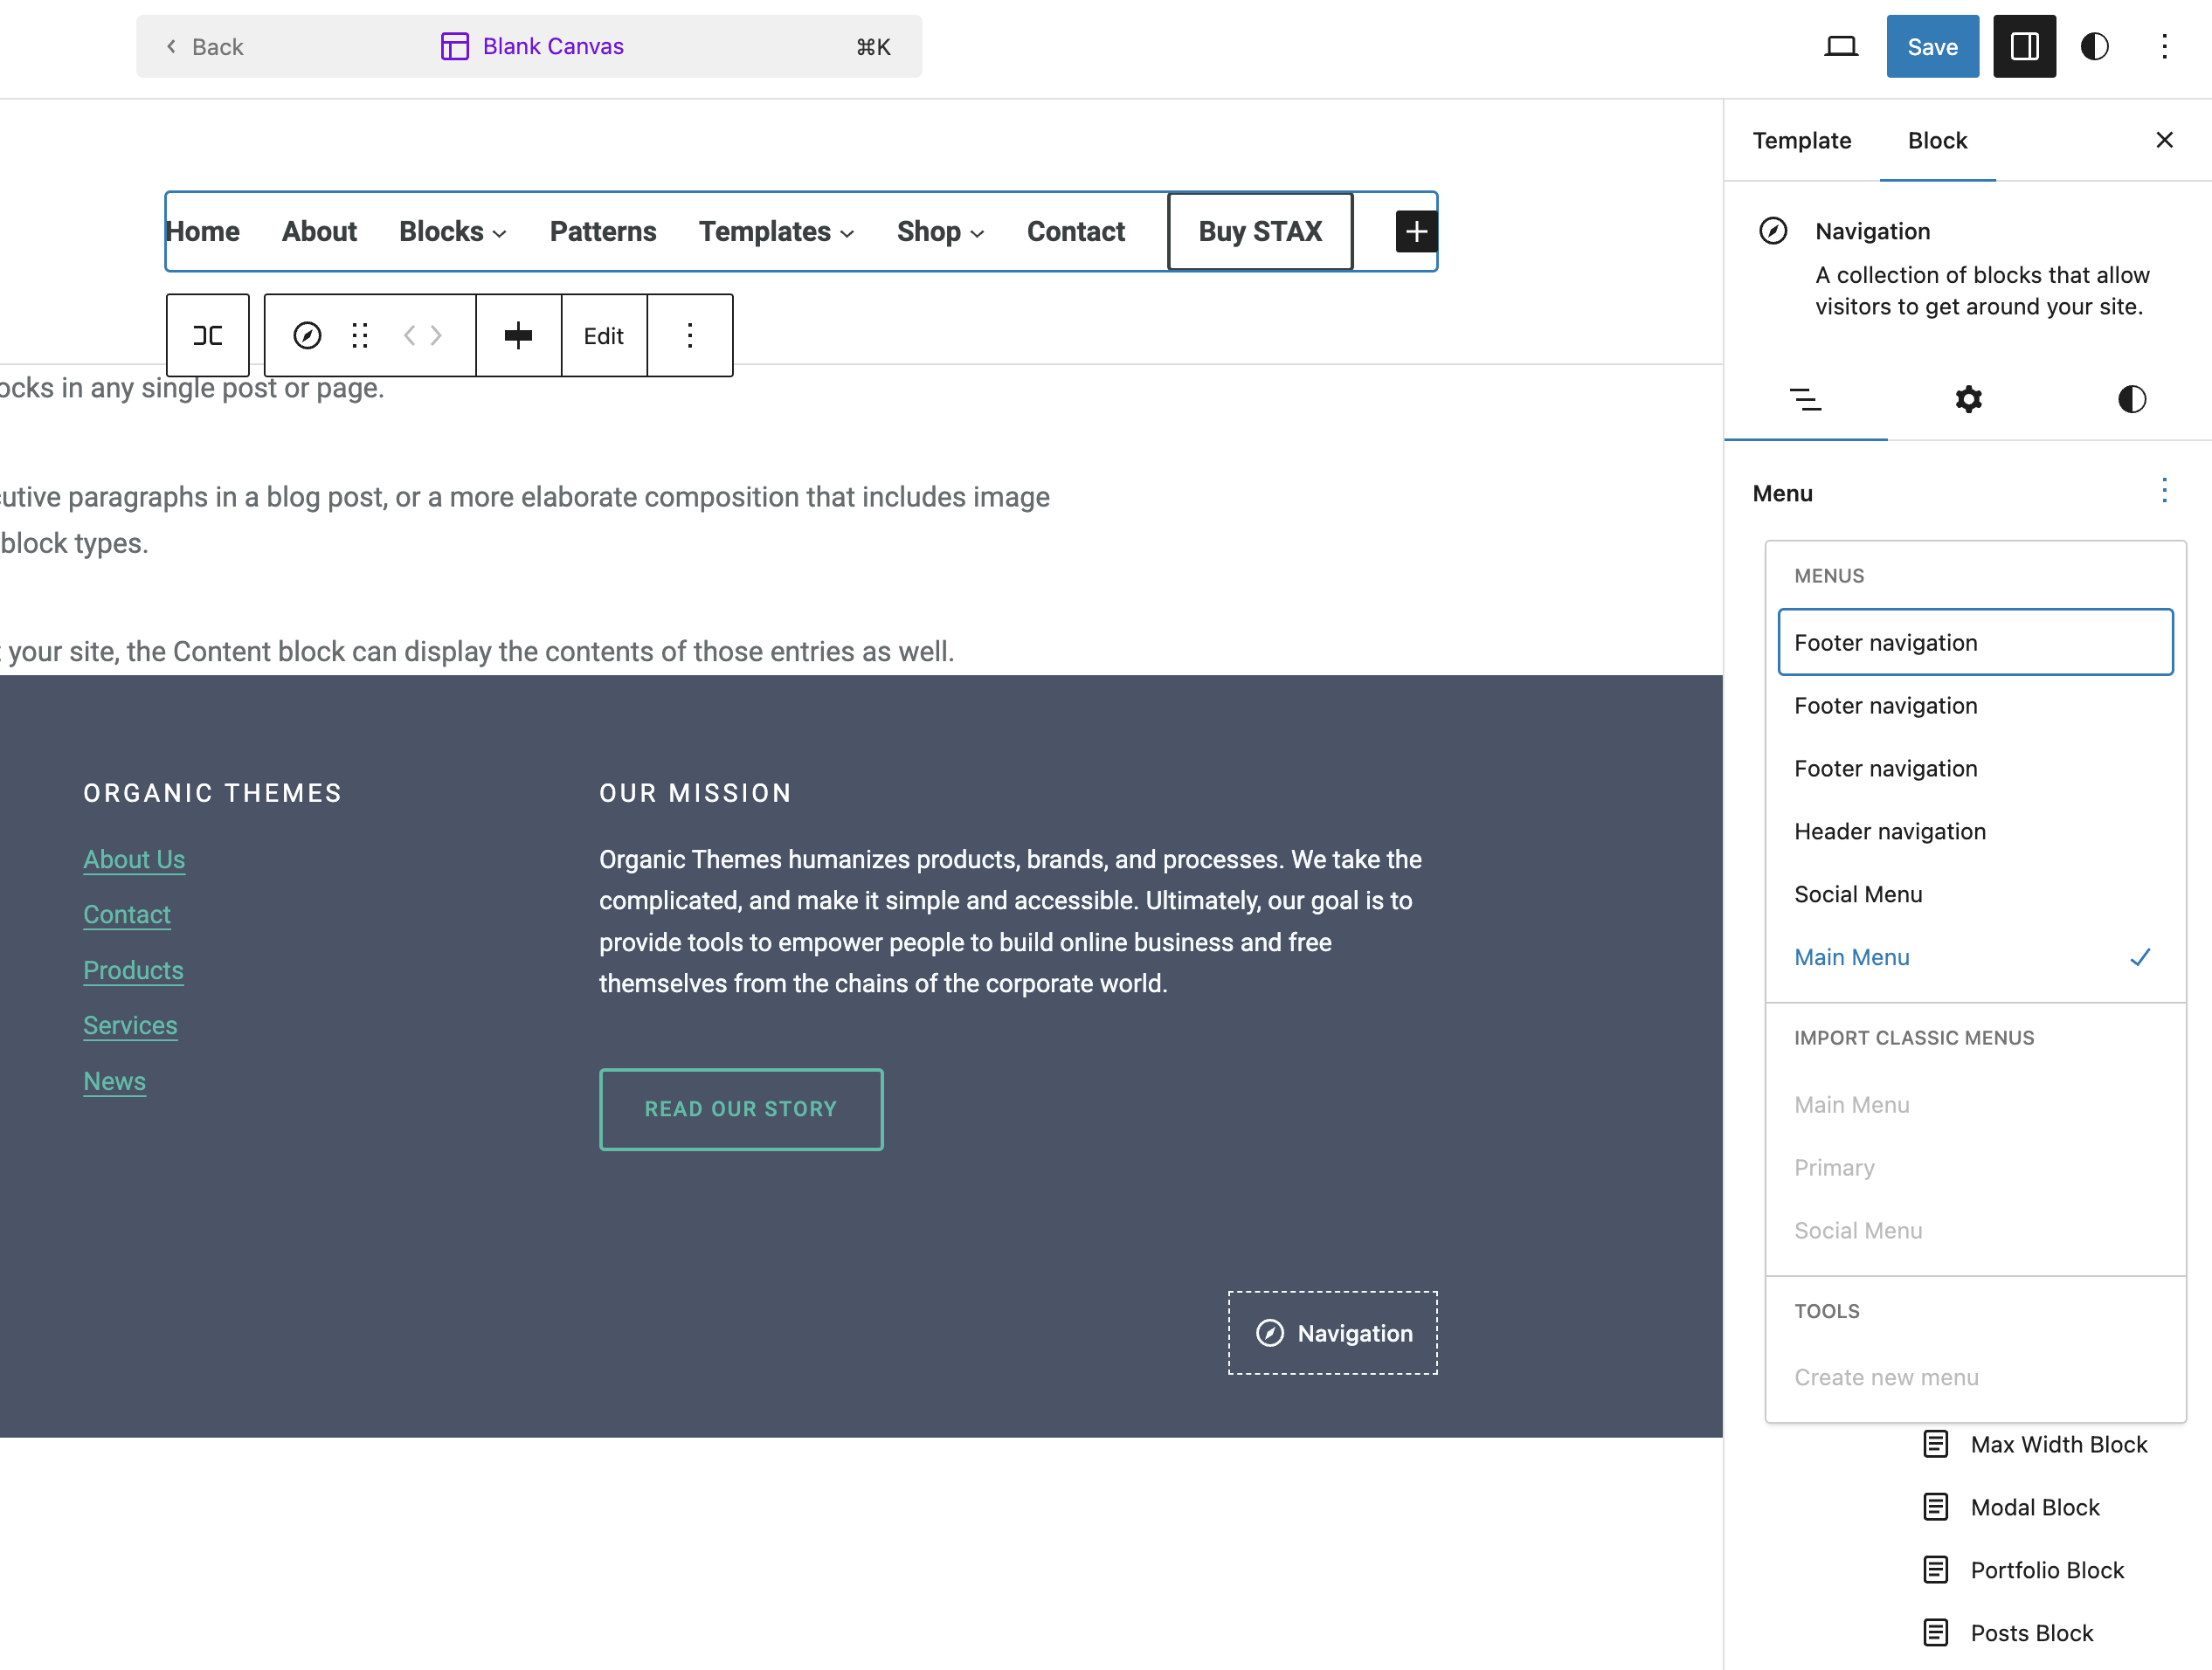Click Create new menu
2212x1670 pixels.
pyautogui.click(x=1975, y=1377)
